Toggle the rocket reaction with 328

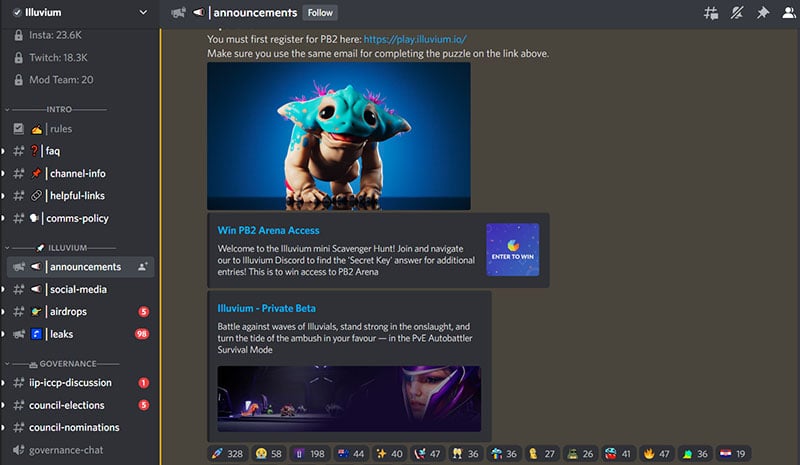227,454
